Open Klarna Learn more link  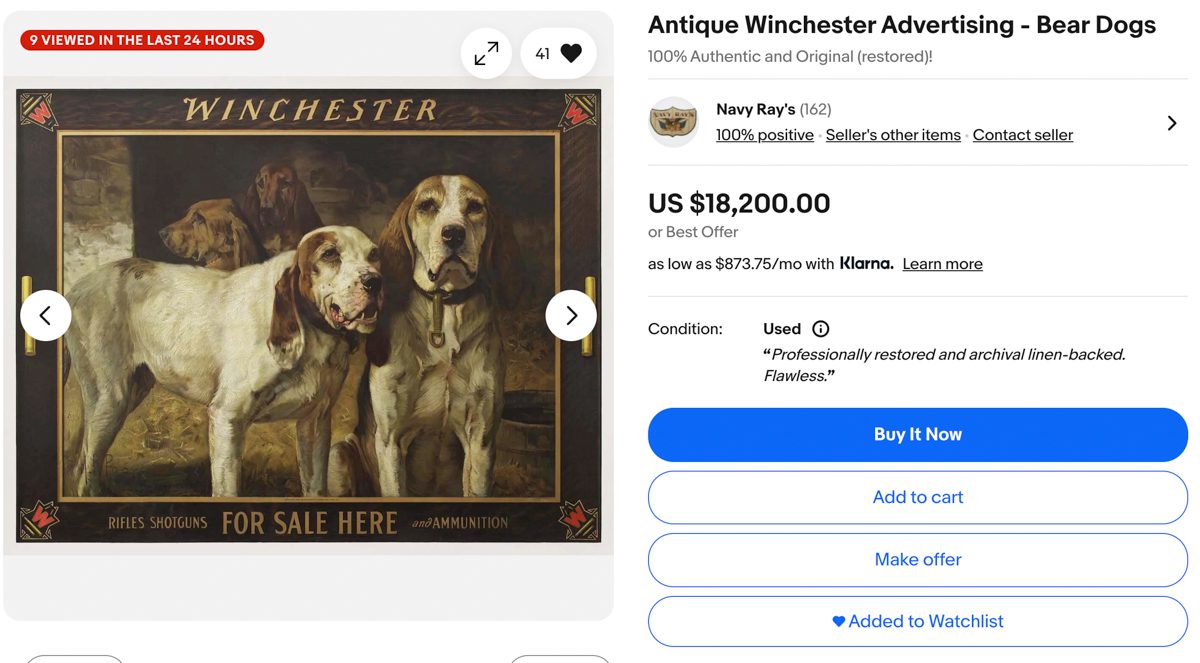[942, 264]
